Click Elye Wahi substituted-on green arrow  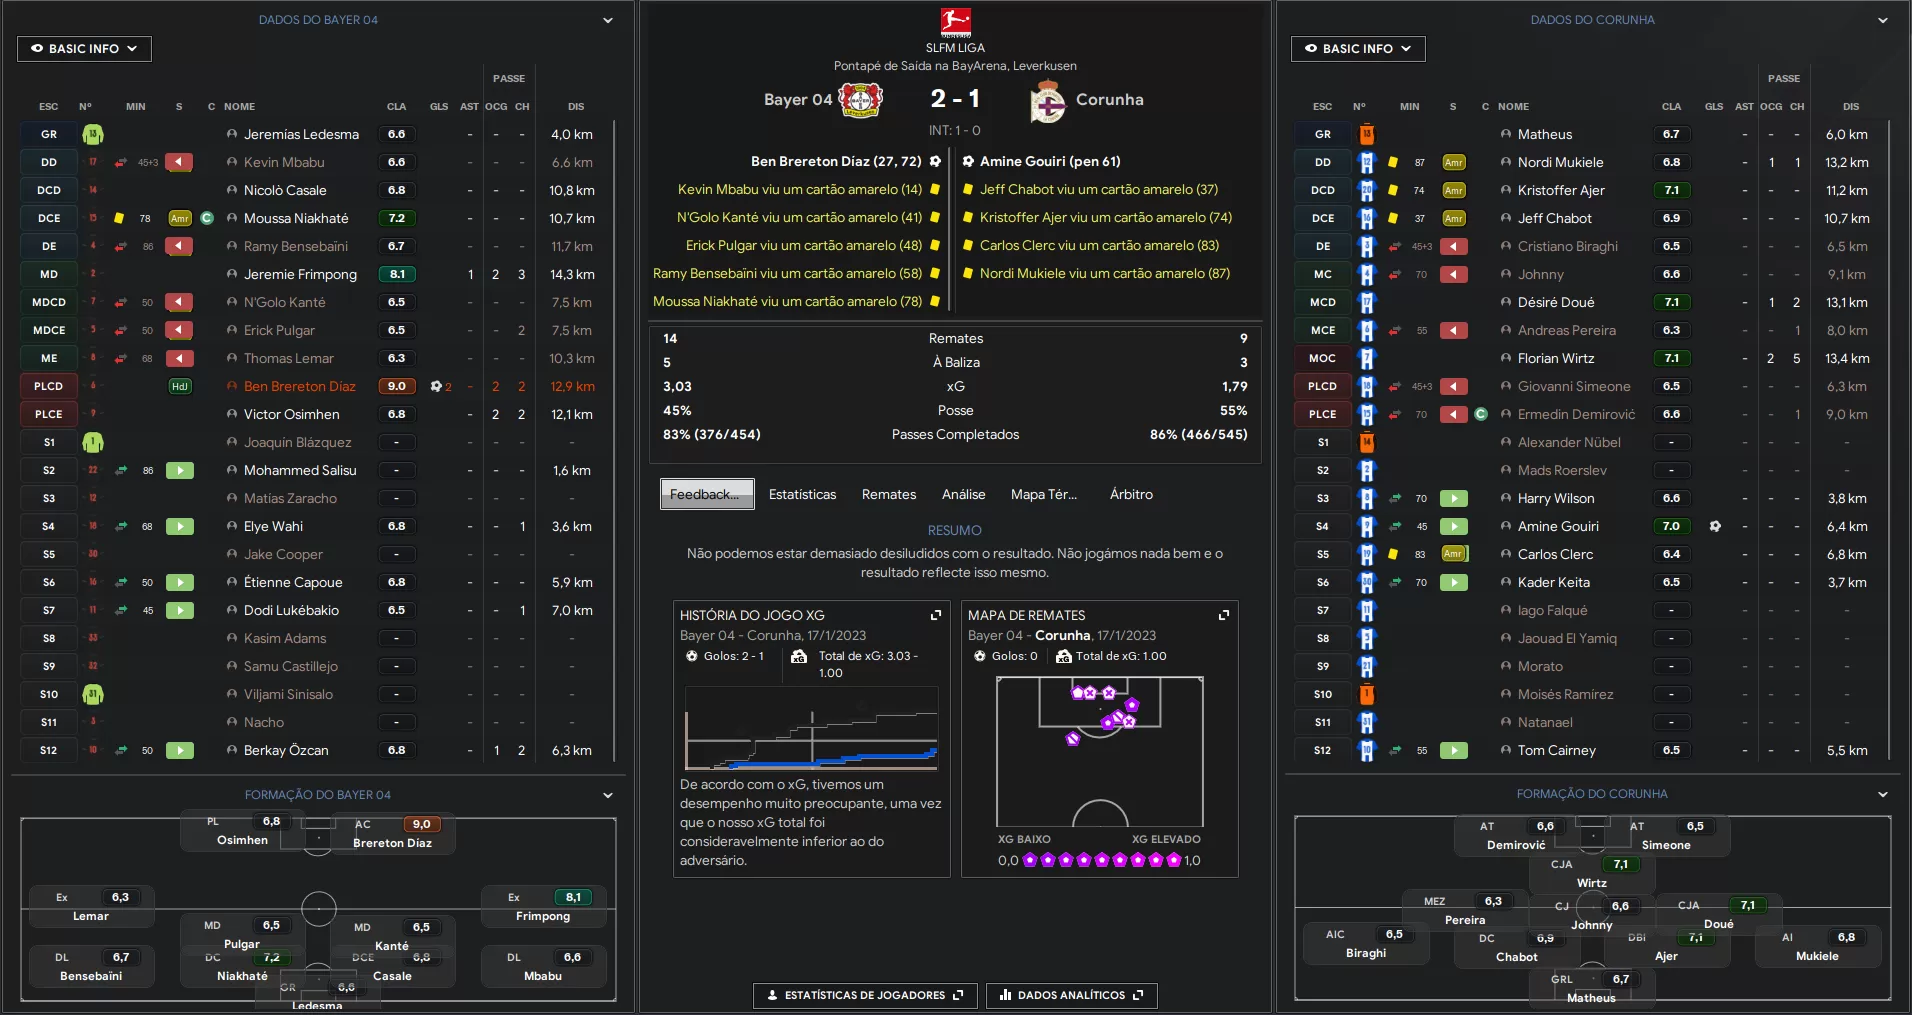point(180,526)
